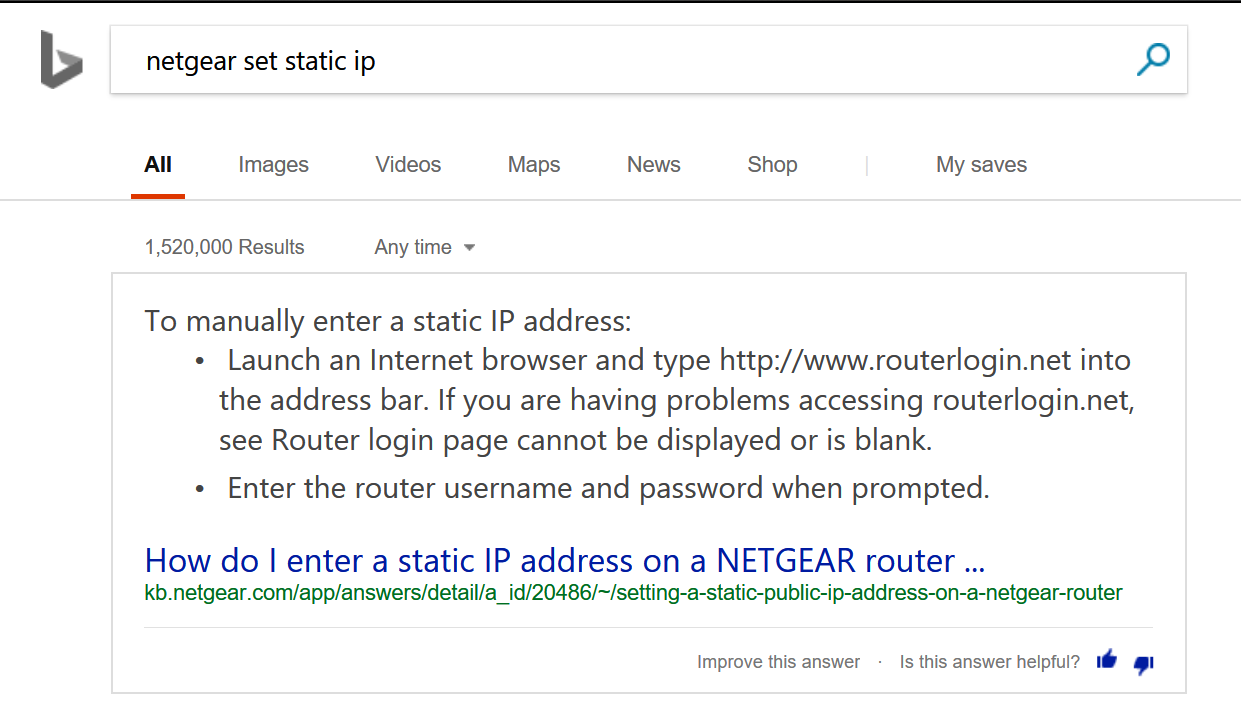Viewport: 1241px width, 719px height.
Task: Switch to the News tab
Action: 654,165
